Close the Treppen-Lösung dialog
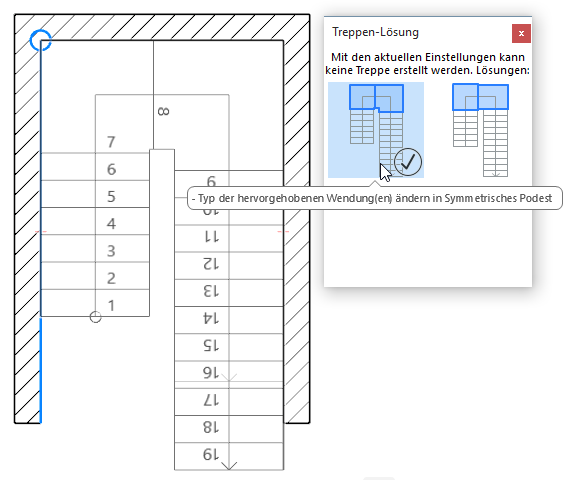Viewport: 583px width, 480px height. click(x=521, y=34)
